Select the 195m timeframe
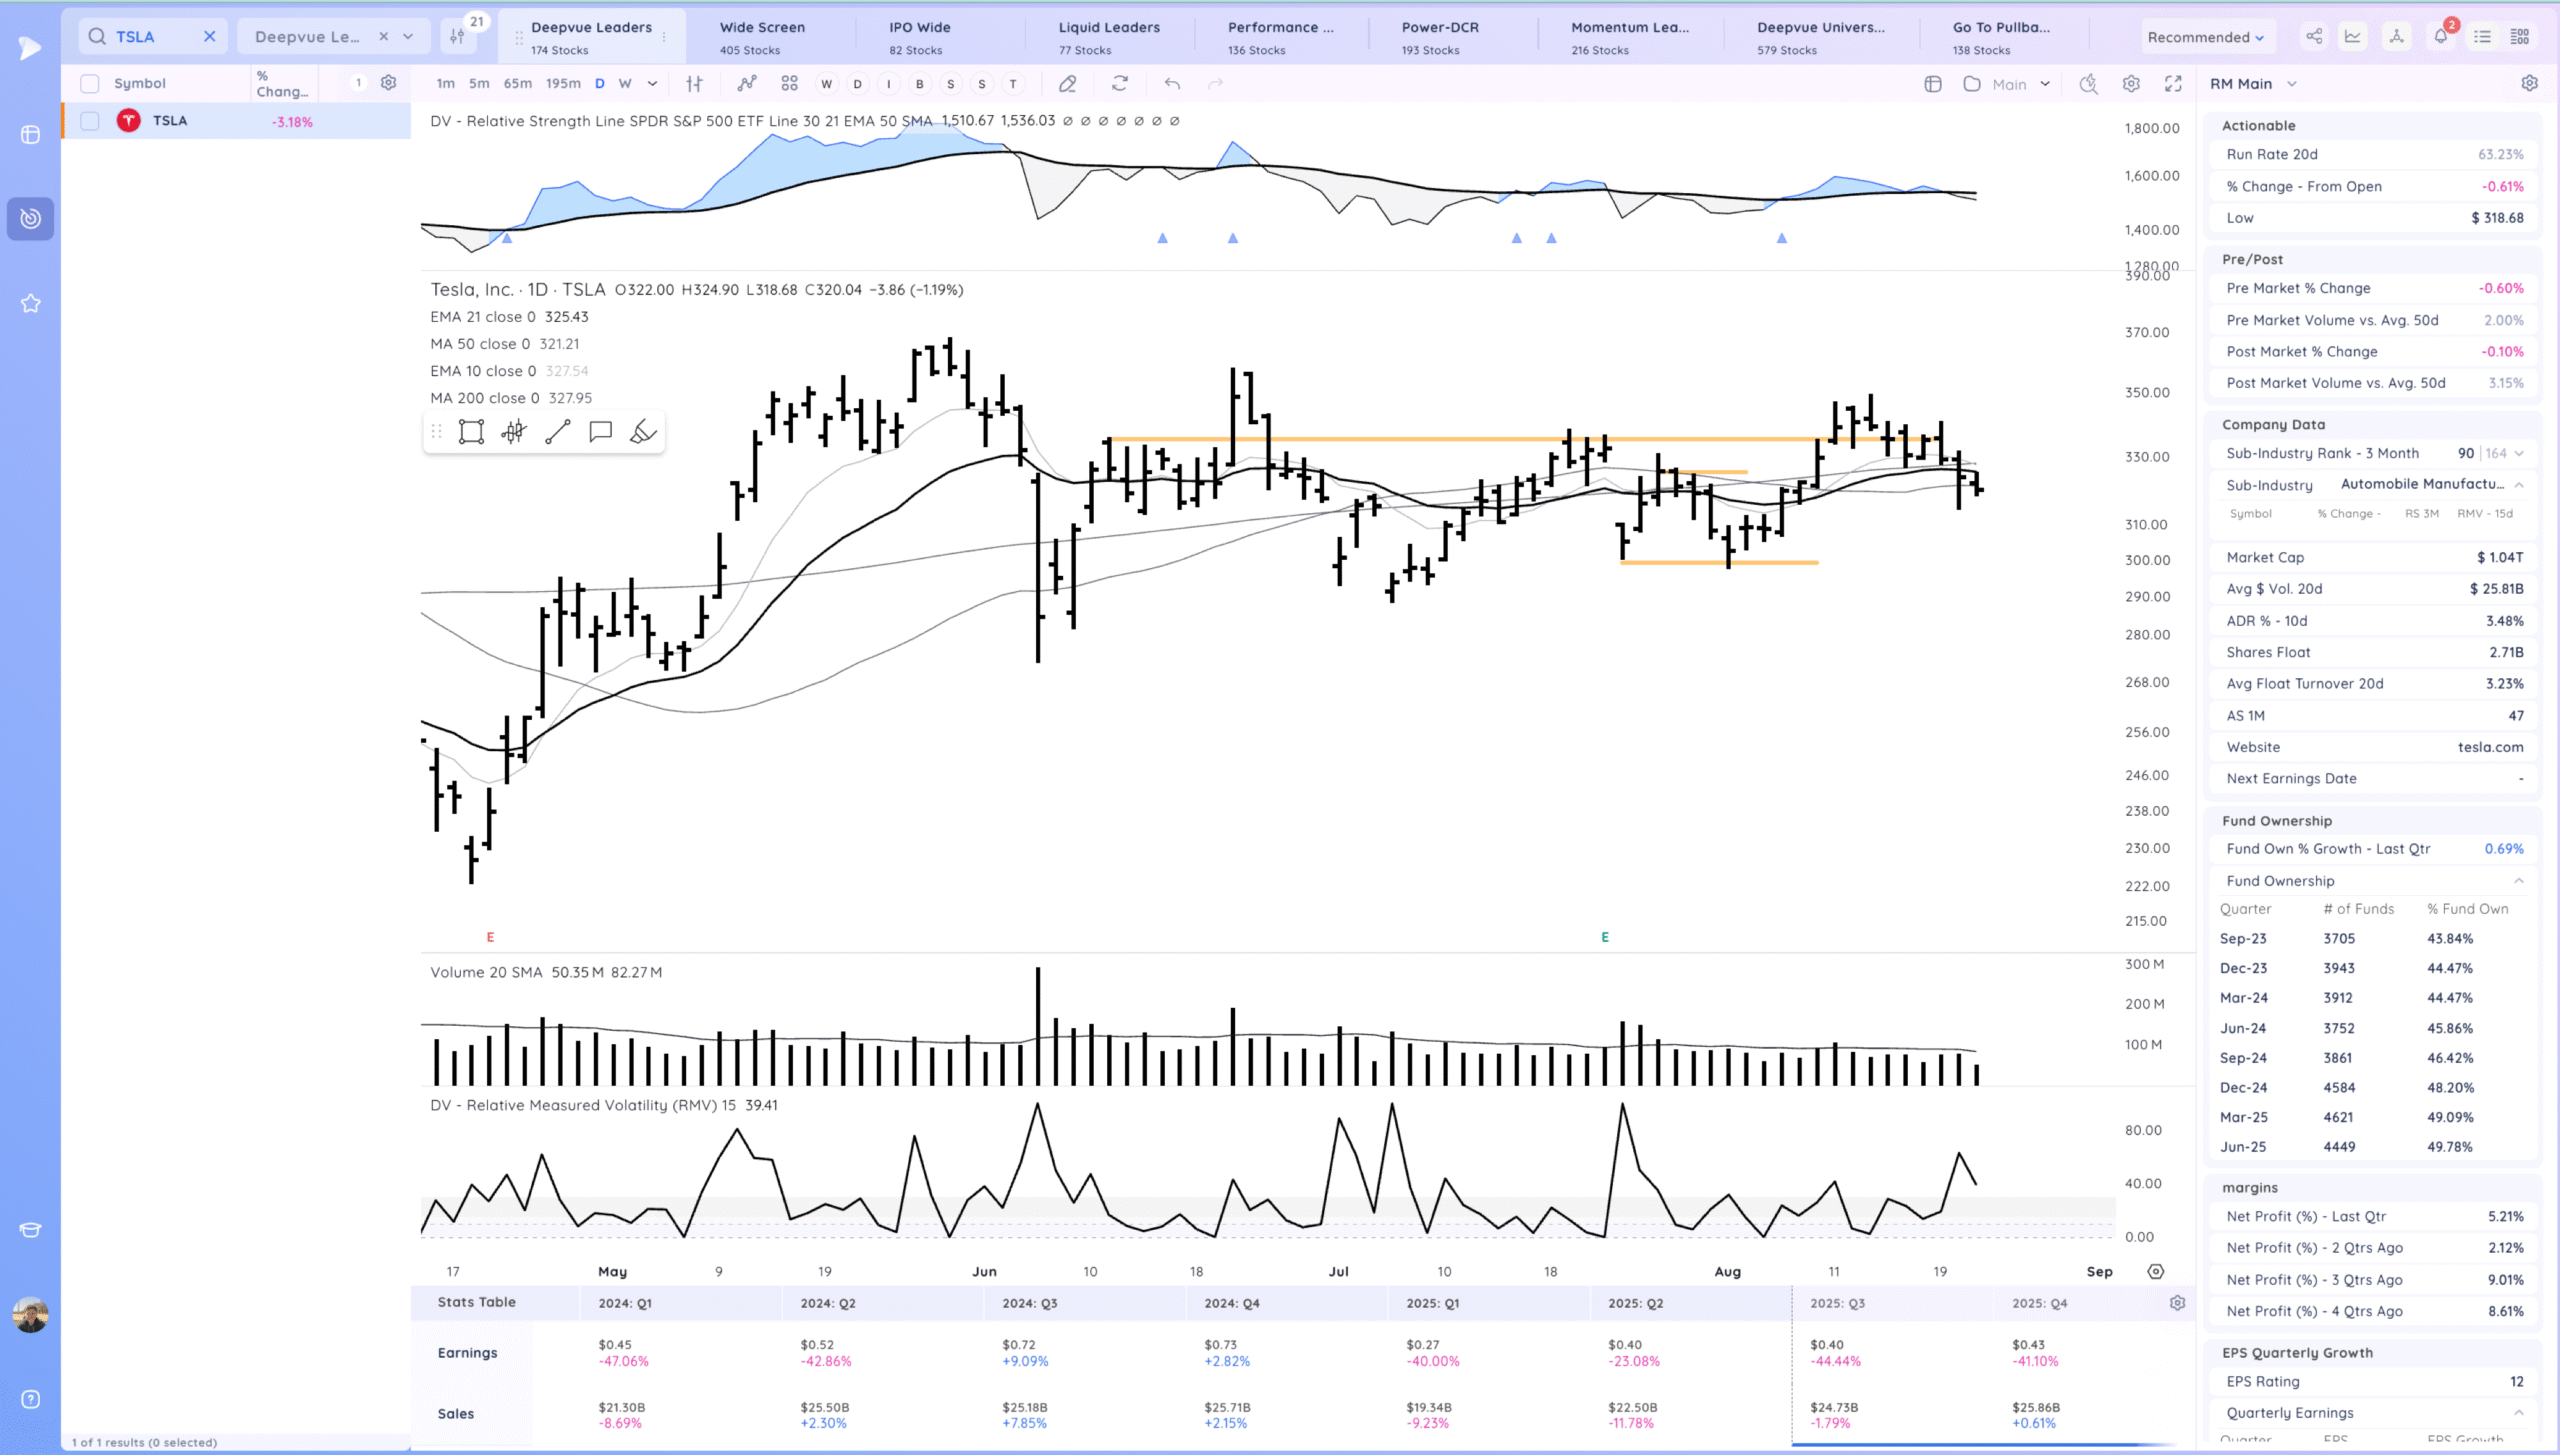The height and width of the screenshot is (1455, 2560). point(563,83)
